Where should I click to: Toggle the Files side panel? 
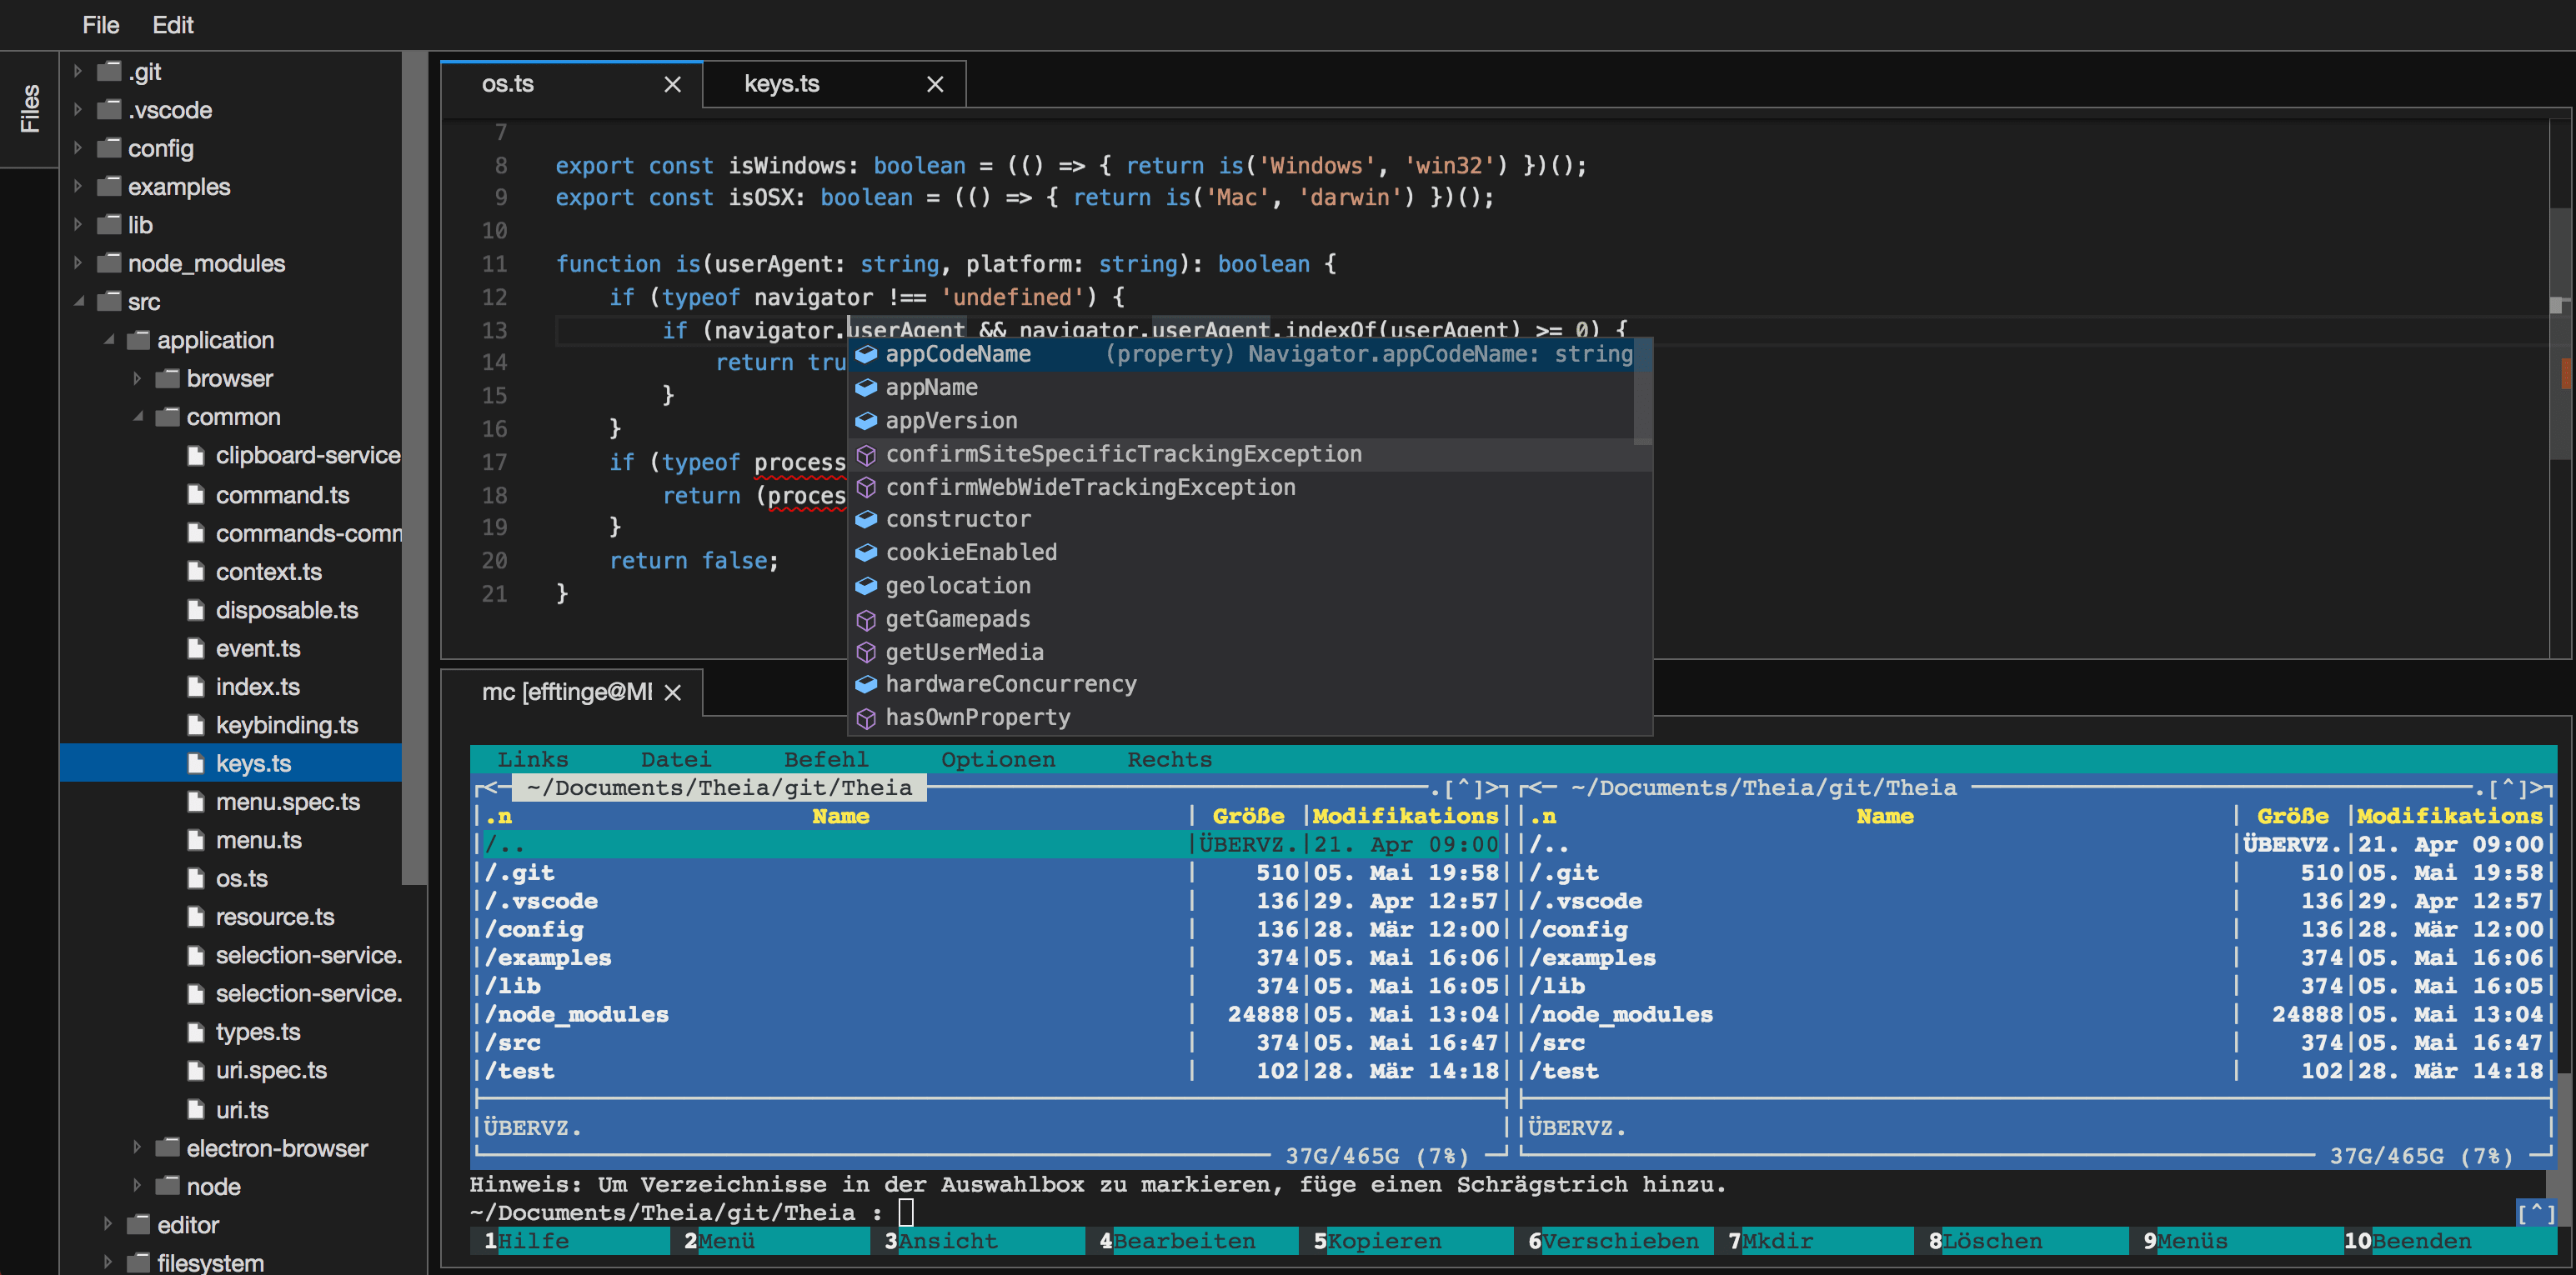click(30, 108)
